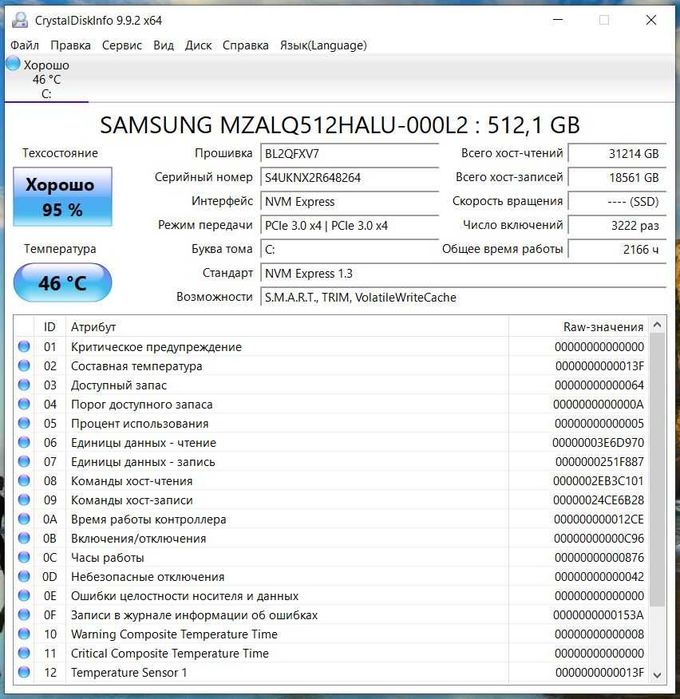The image size is (680, 699).
Task: Click the status circle for attribute 11
Action: click(24, 653)
